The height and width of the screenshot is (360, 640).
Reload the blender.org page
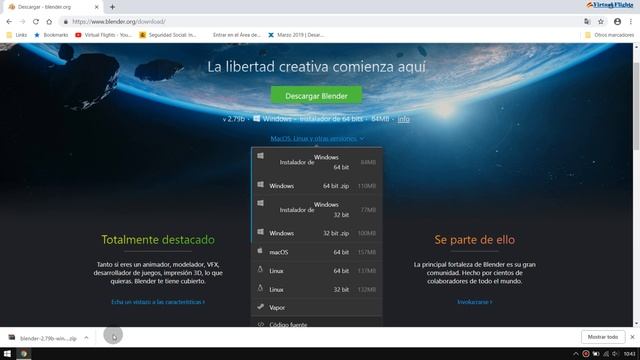[x=36, y=22]
